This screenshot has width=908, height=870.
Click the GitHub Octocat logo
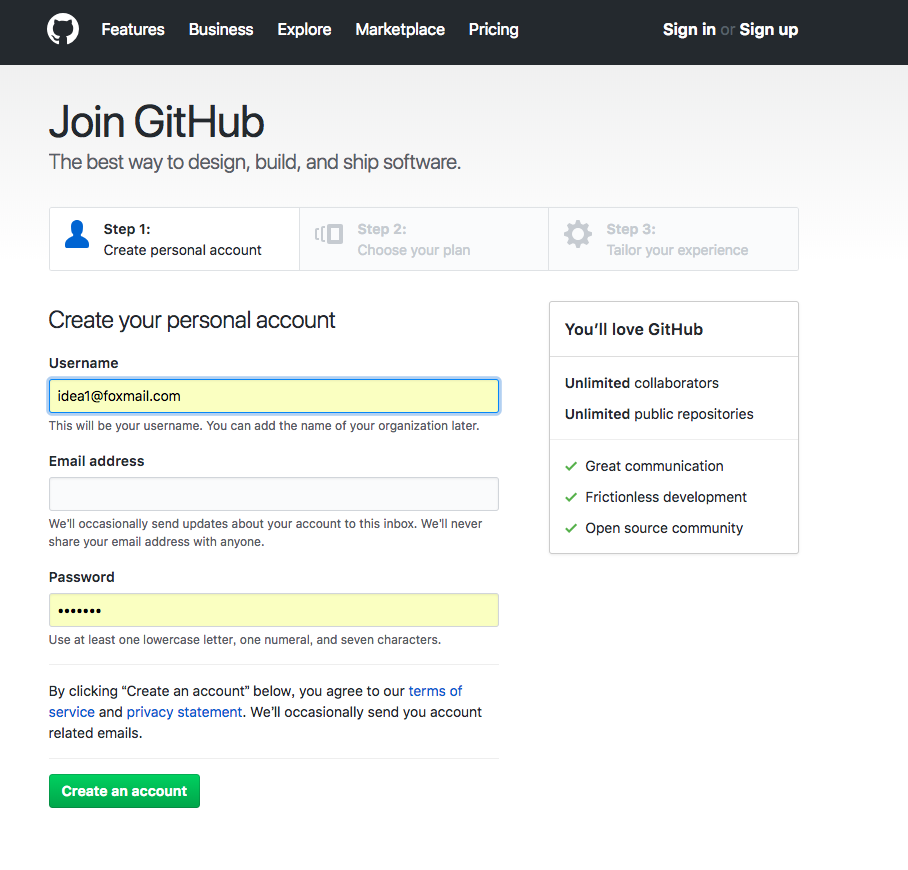point(63,29)
